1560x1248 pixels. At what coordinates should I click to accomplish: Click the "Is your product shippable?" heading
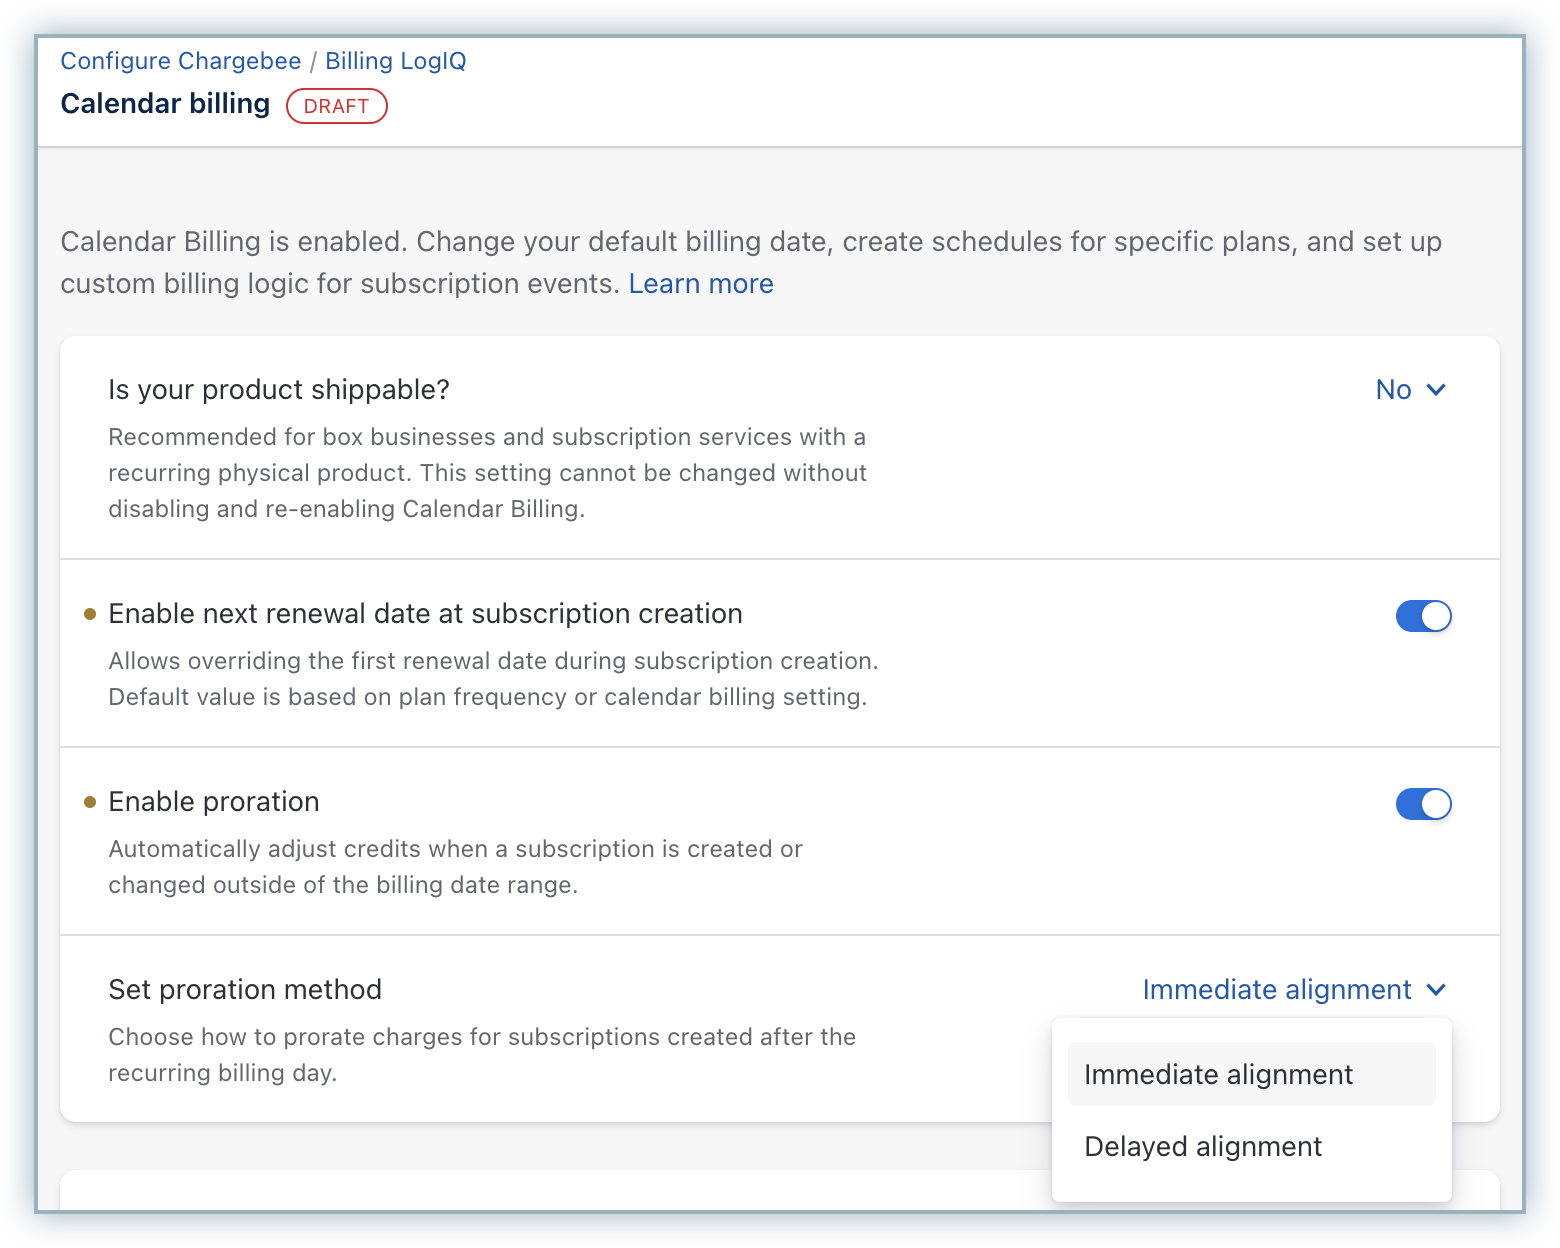pyautogui.click(x=279, y=390)
